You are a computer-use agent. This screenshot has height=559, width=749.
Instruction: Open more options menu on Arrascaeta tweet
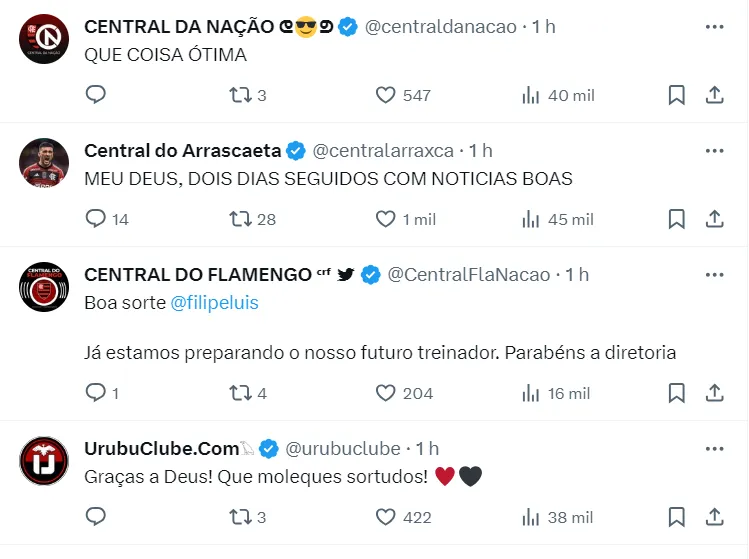tap(714, 151)
